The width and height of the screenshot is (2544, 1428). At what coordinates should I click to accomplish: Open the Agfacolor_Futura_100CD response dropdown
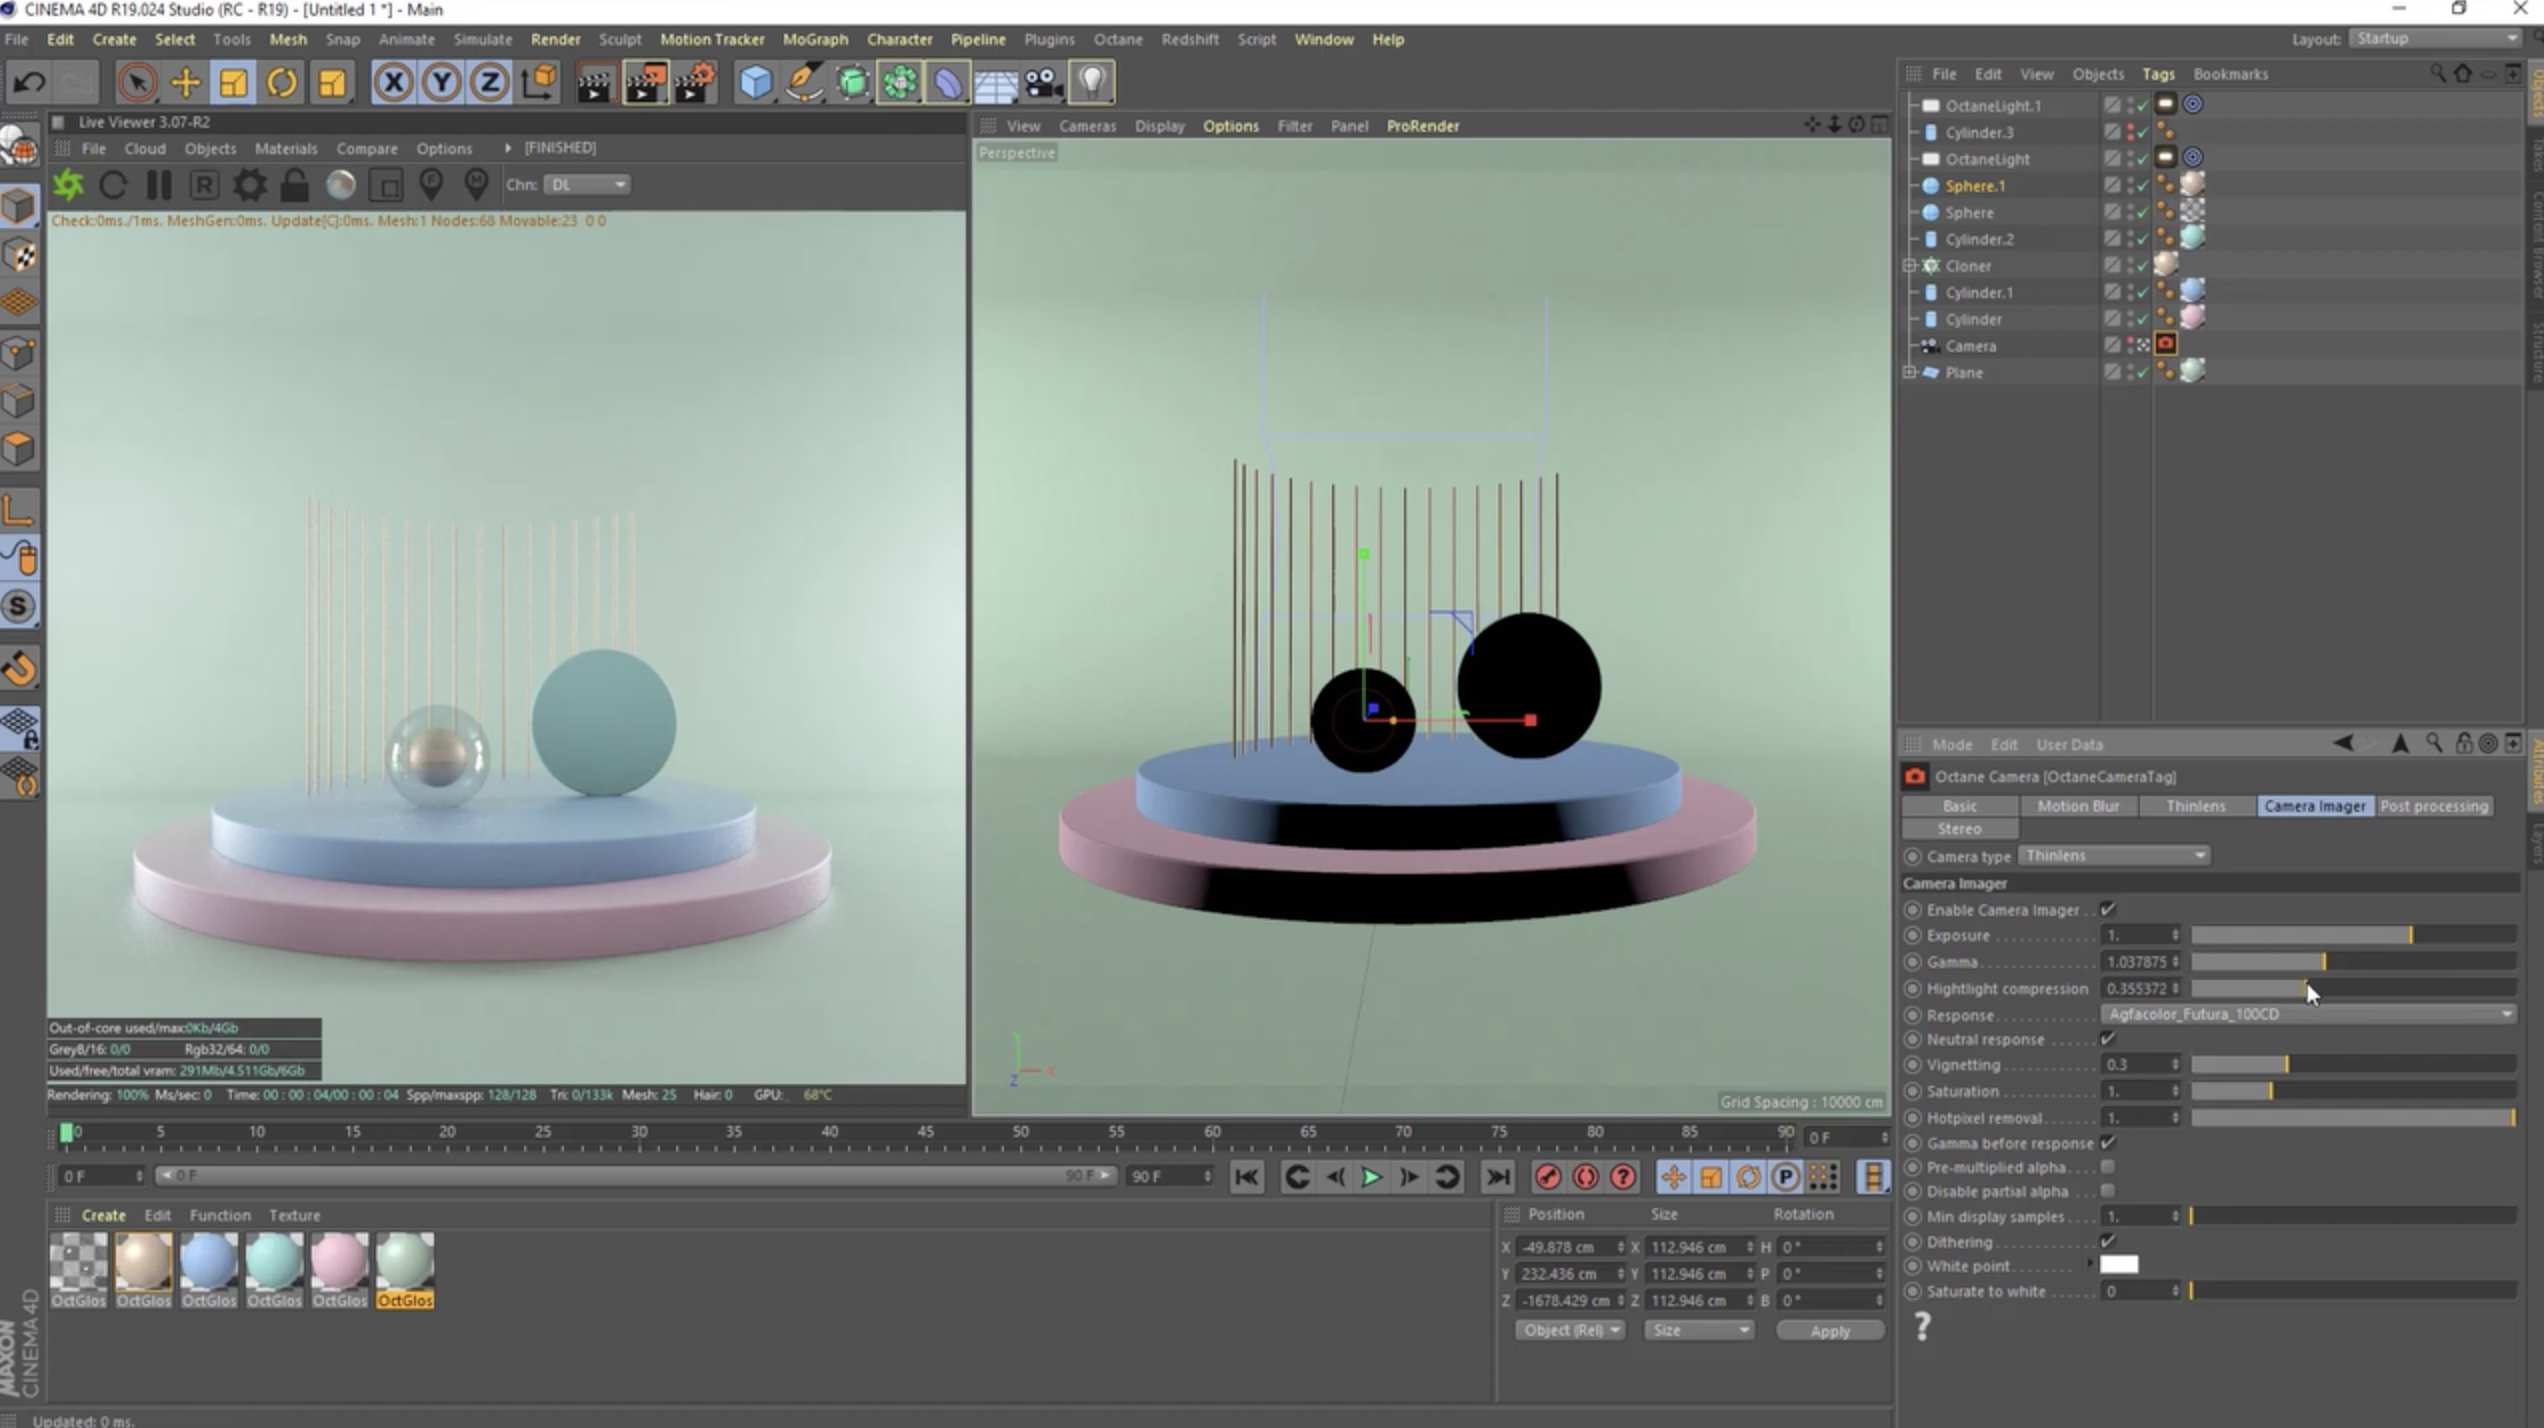coord(2308,1014)
